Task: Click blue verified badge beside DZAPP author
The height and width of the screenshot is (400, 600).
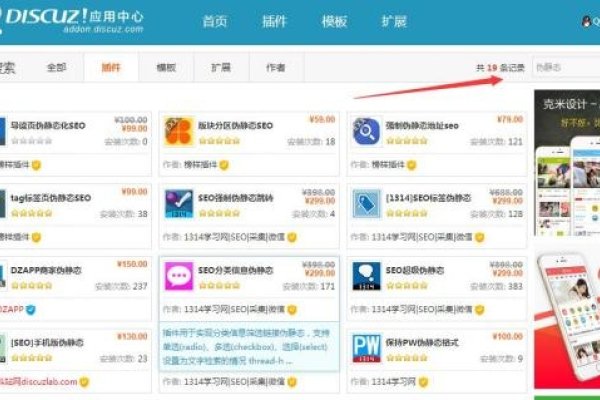Action: pyautogui.click(x=31, y=309)
